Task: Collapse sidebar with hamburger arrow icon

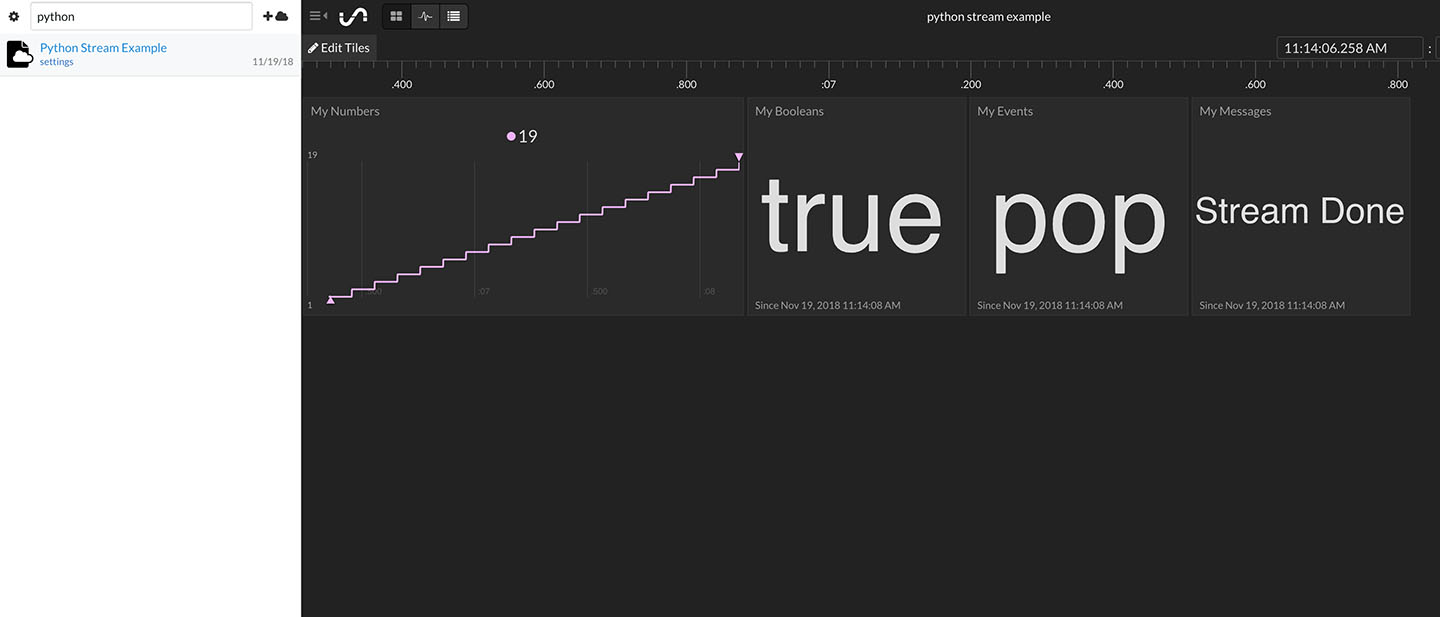Action: (318, 16)
